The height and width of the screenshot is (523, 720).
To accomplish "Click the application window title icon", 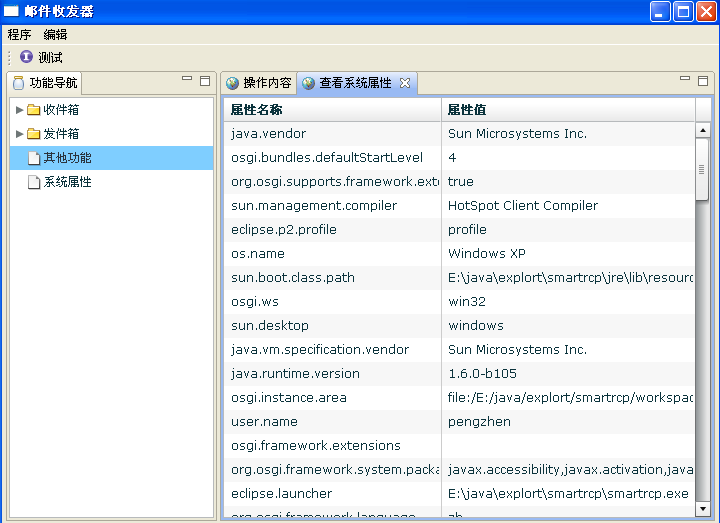I will [x=11, y=11].
